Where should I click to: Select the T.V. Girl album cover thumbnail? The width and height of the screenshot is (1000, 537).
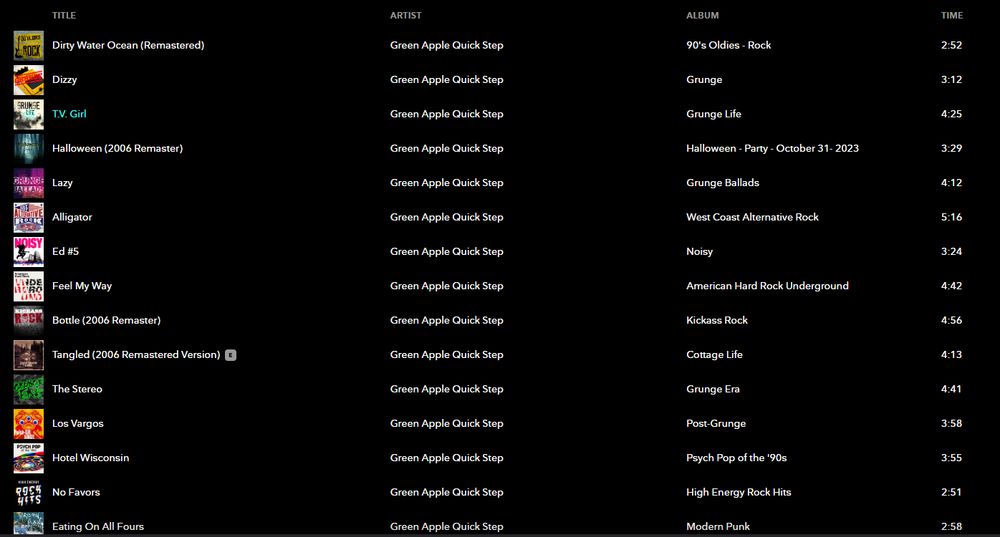(x=29, y=114)
